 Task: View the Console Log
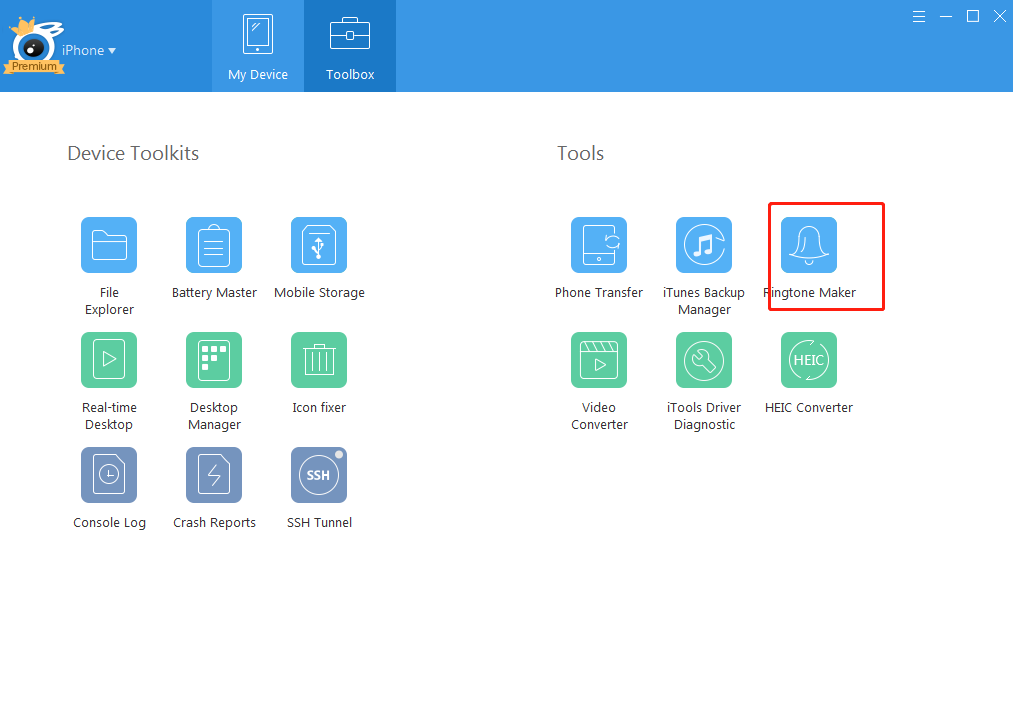(x=109, y=475)
